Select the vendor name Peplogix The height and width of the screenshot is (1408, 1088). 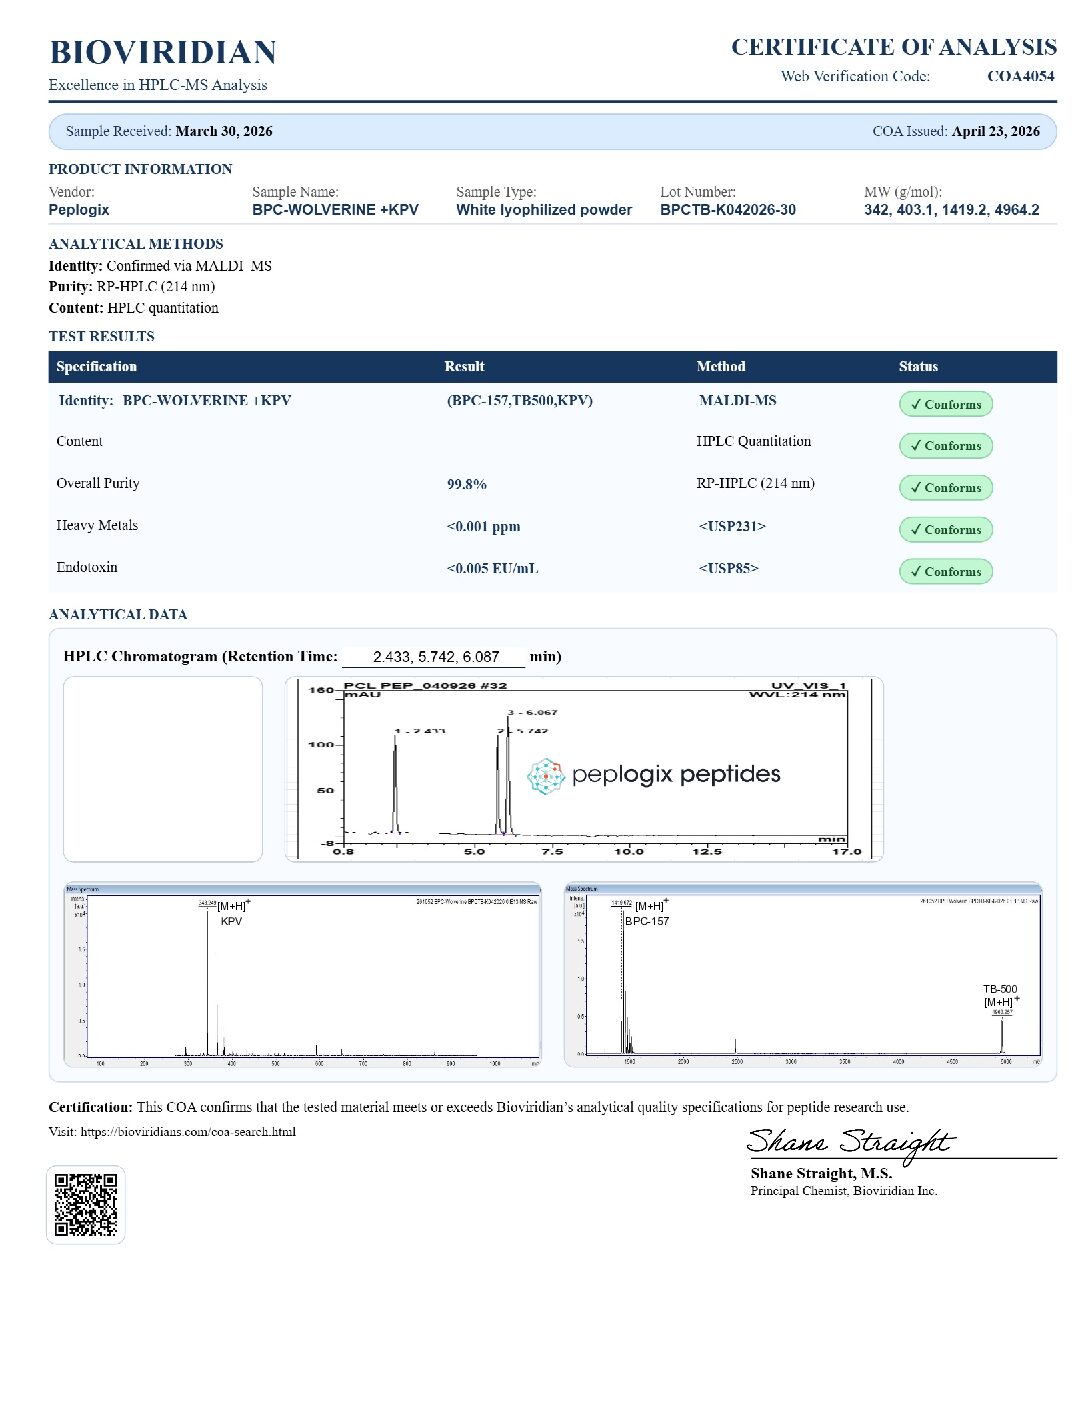coord(79,210)
